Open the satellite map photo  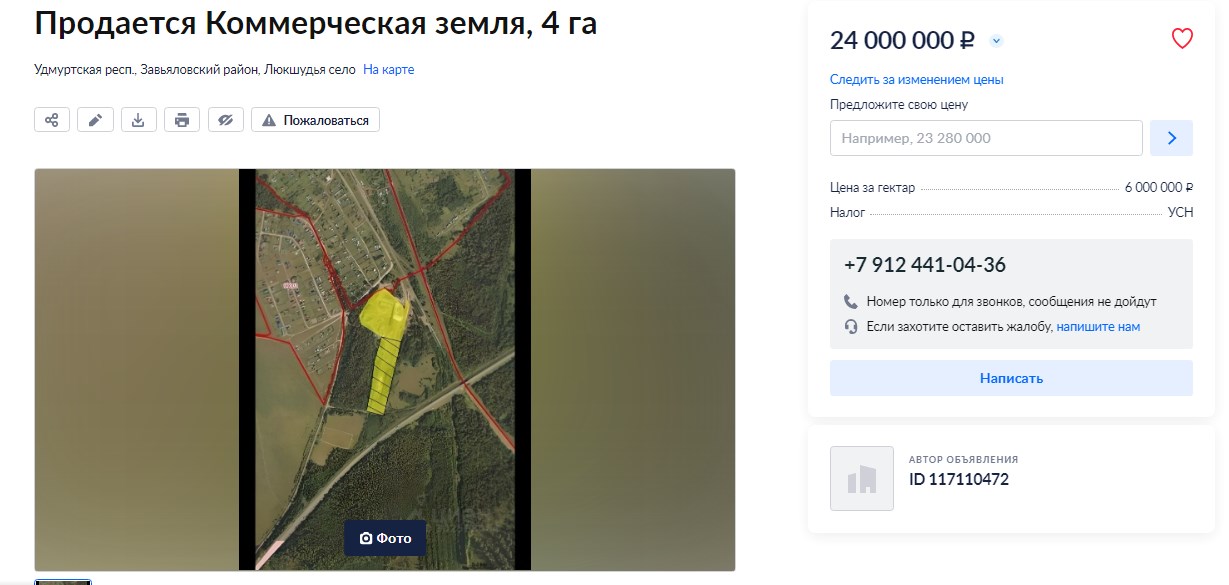click(x=385, y=370)
